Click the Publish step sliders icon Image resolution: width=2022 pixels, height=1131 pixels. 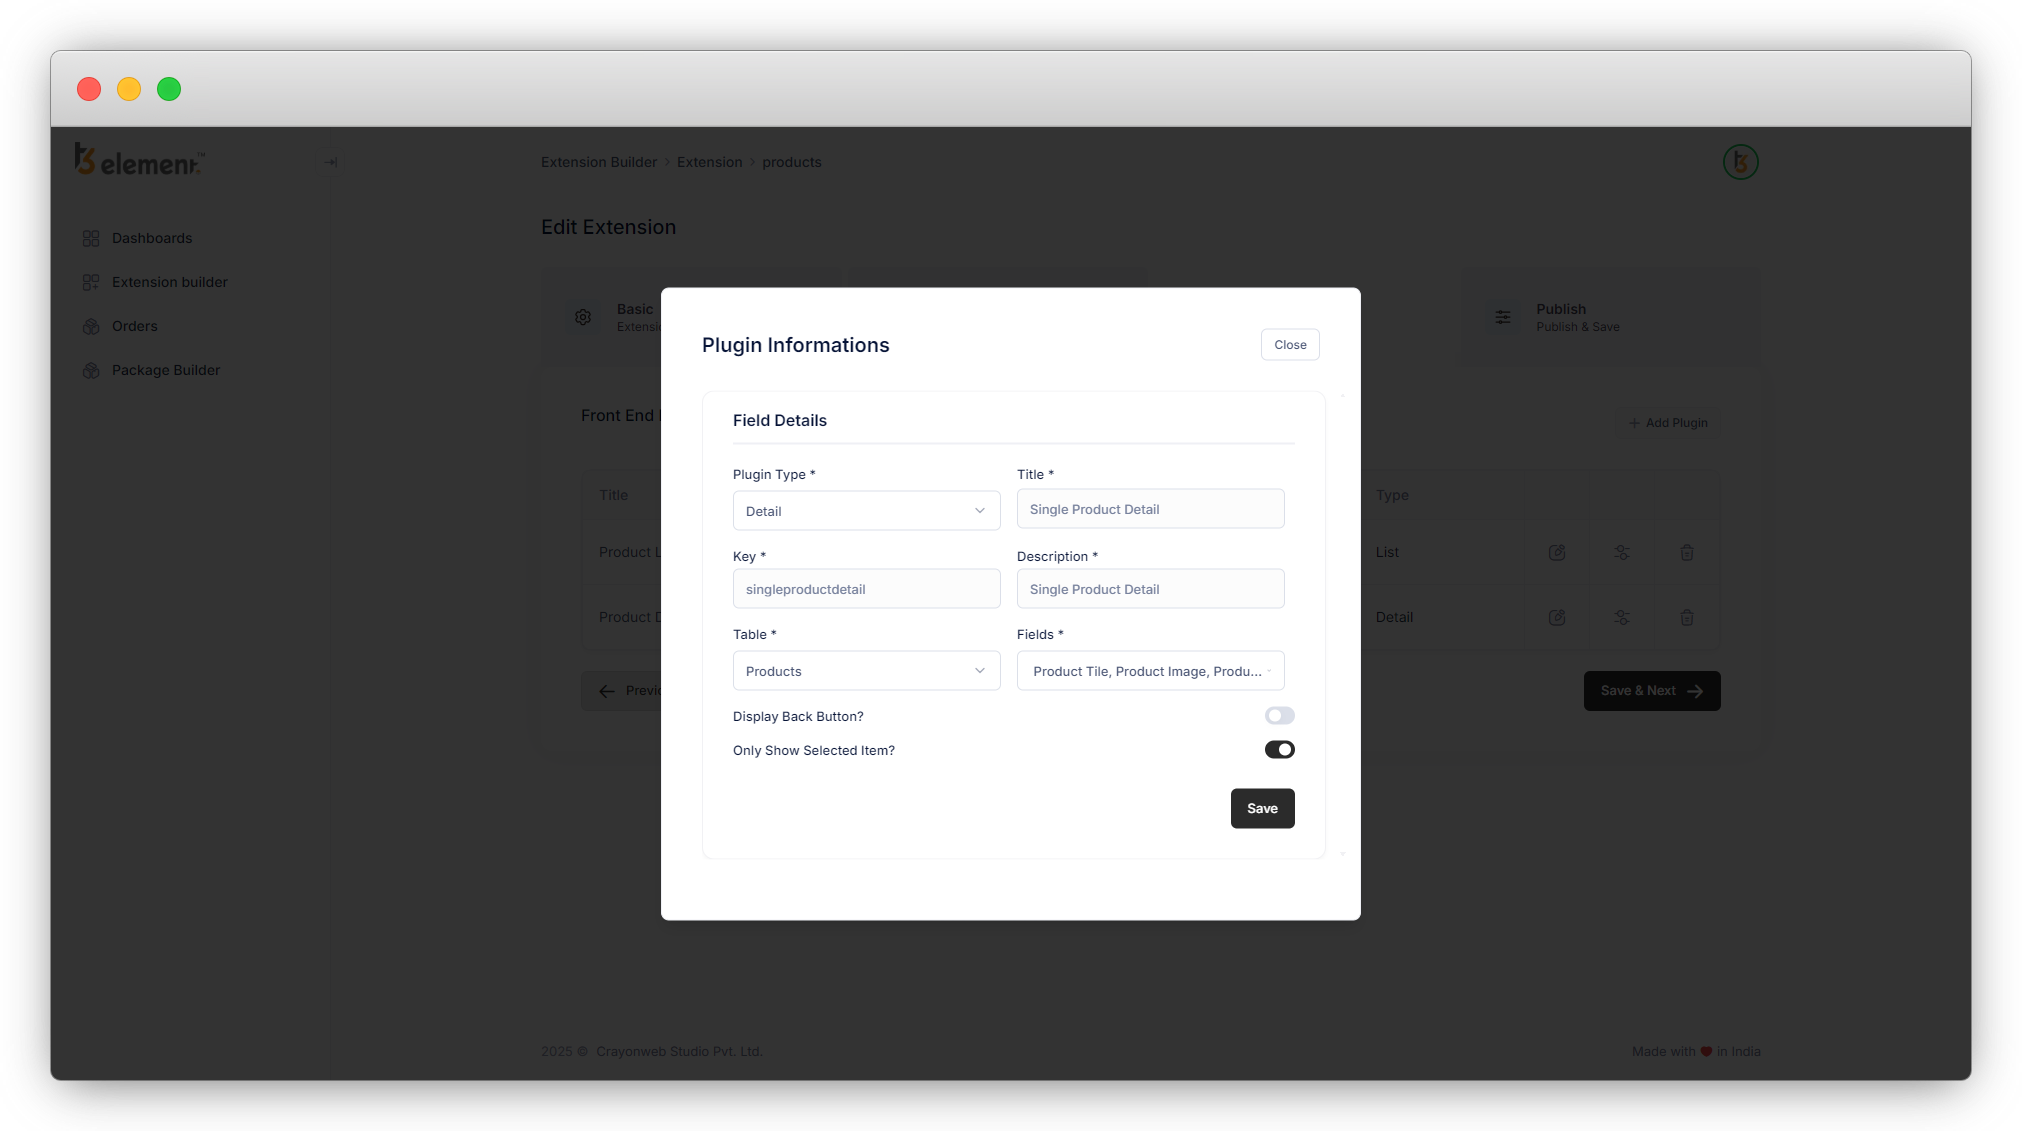[1503, 318]
